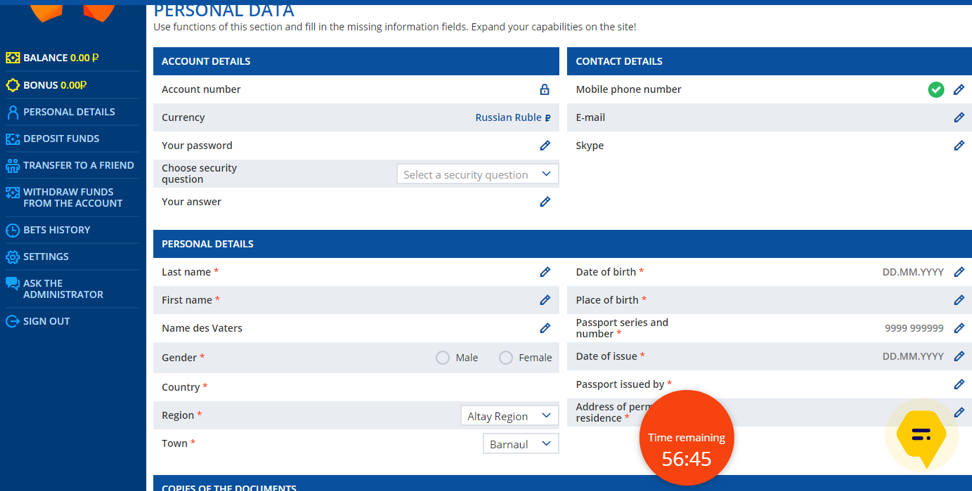Click the Balance 0.00 link
The height and width of the screenshot is (491, 972).
click(61, 58)
